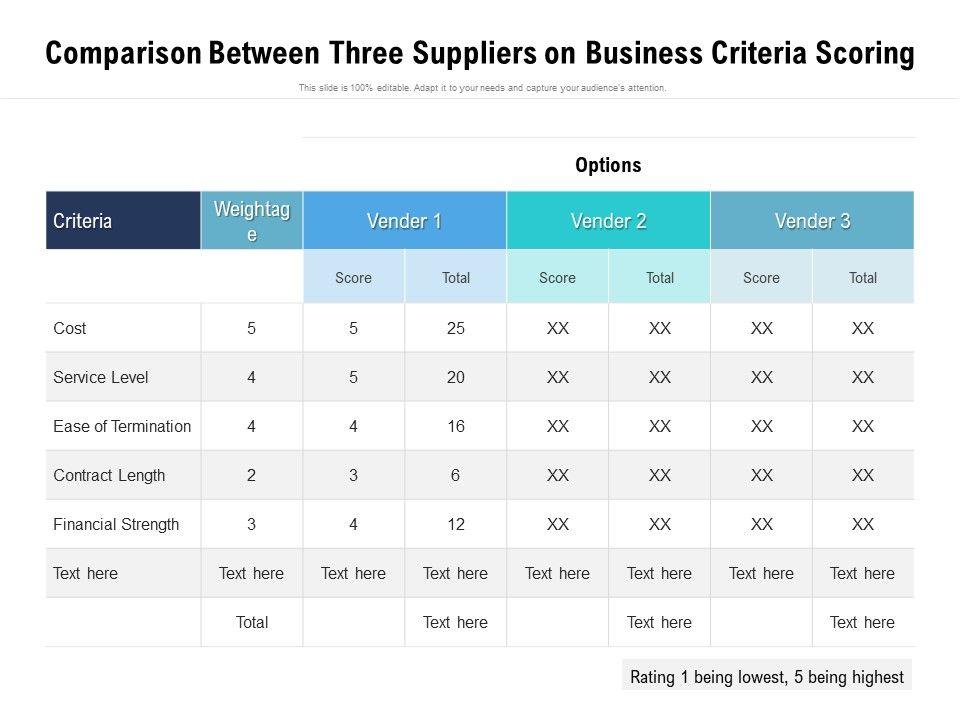
Task: Click the Vender 1 total value 16
Action: [x=456, y=426]
